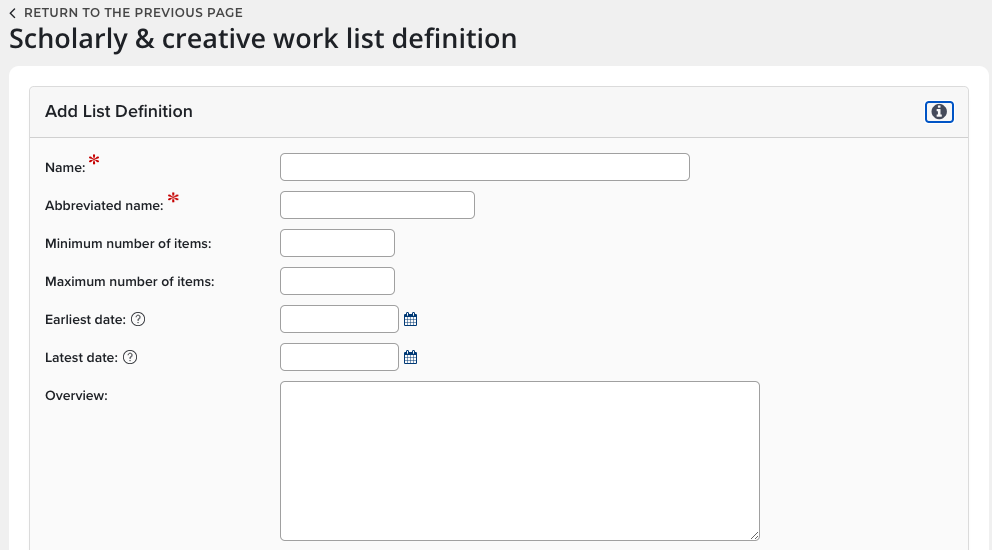Click the Latest date help question mark
992x550 pixels.
(x=130, y=357)
